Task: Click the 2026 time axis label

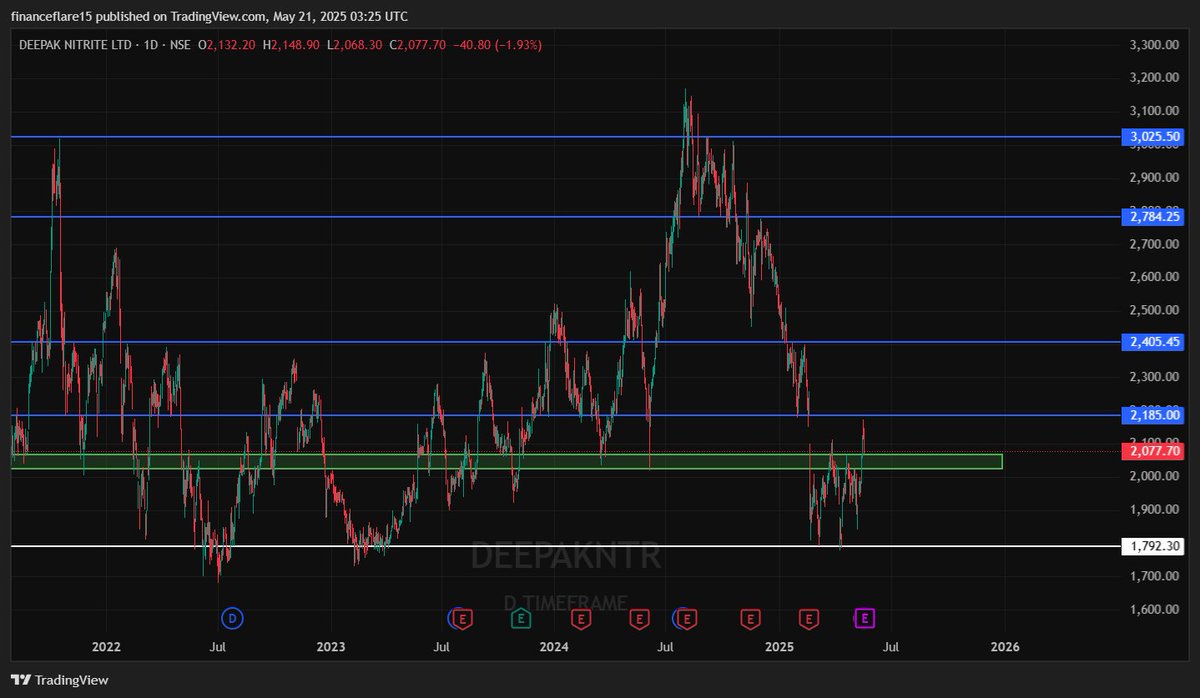Action: pos(1004,647)
